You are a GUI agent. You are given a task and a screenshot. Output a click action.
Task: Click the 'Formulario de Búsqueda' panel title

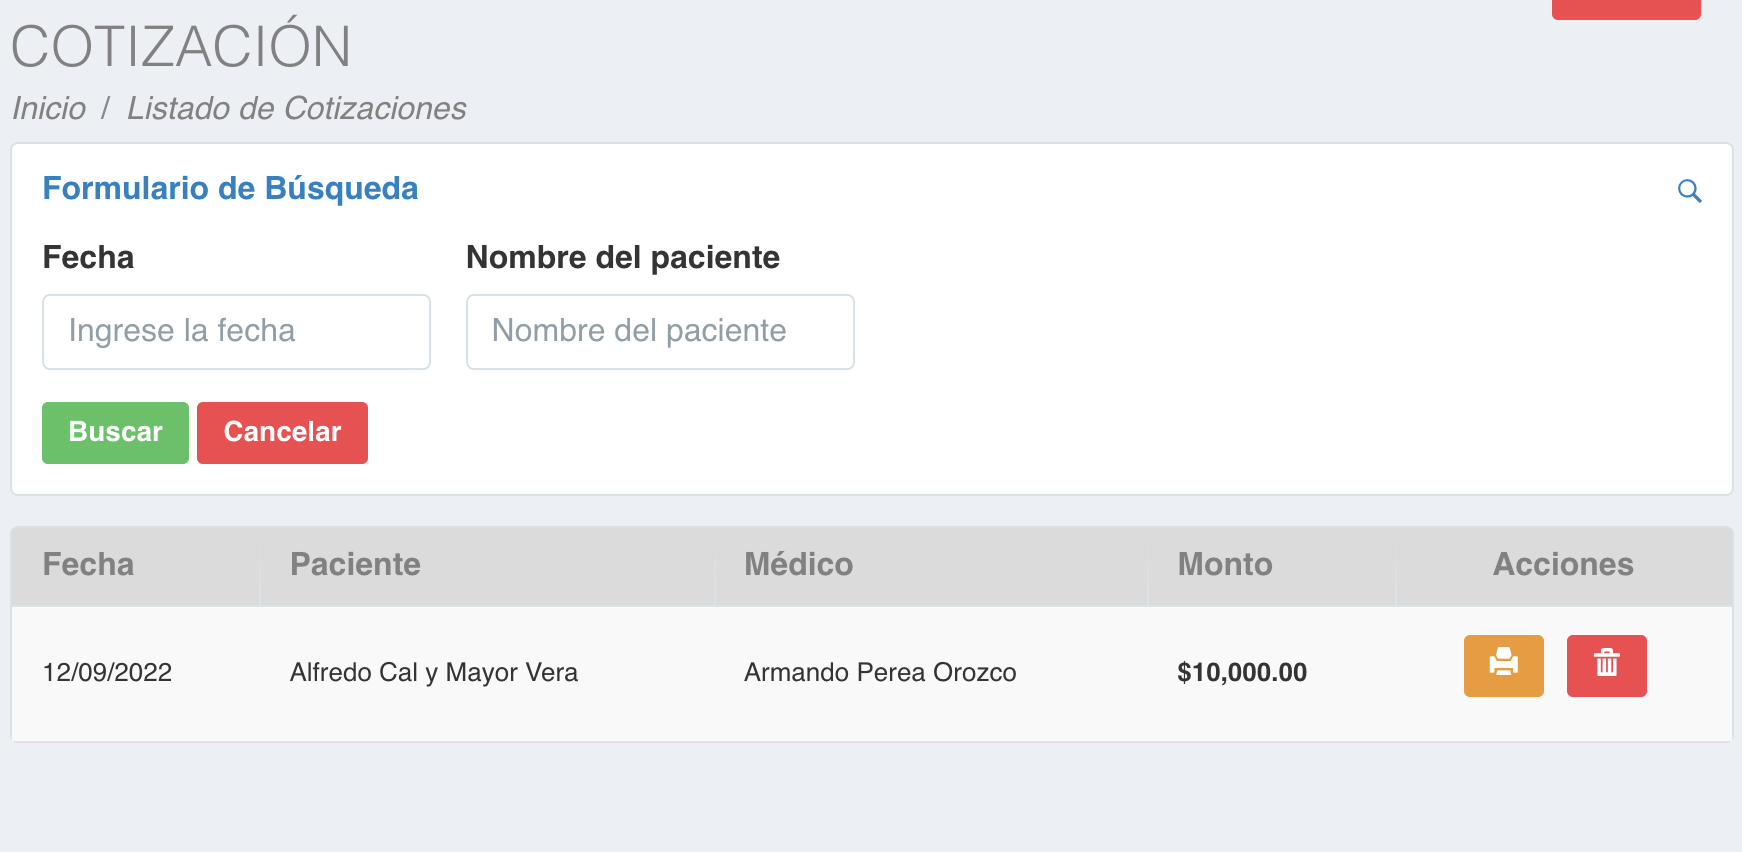(230, 188)
